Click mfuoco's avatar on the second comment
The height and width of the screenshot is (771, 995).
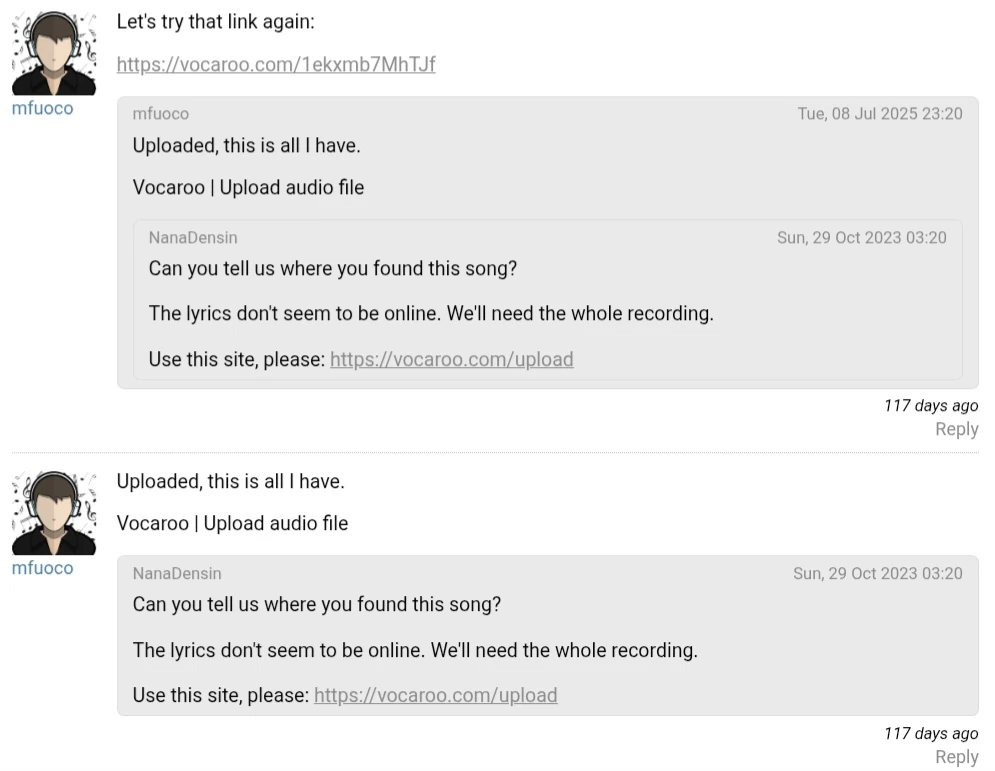coord(54,512)
